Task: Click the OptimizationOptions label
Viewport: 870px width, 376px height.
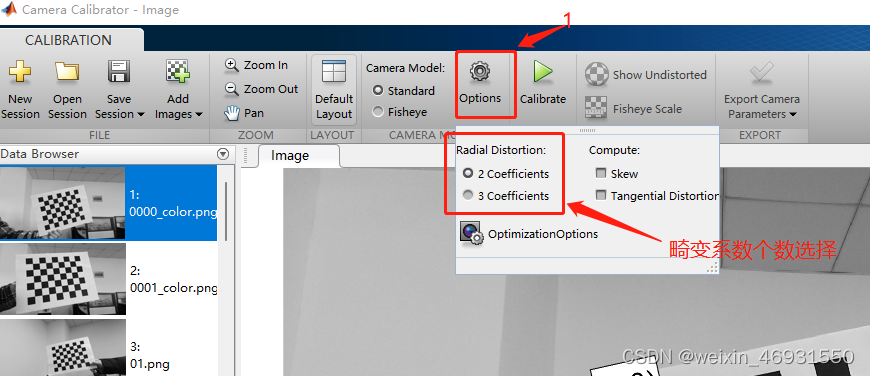Action: click(543, 234)
